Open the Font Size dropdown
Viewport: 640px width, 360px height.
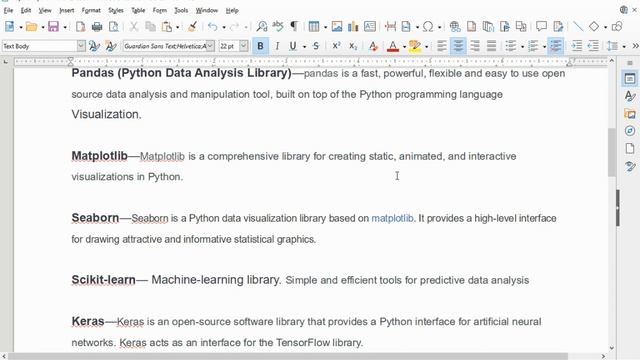point(243,46)
